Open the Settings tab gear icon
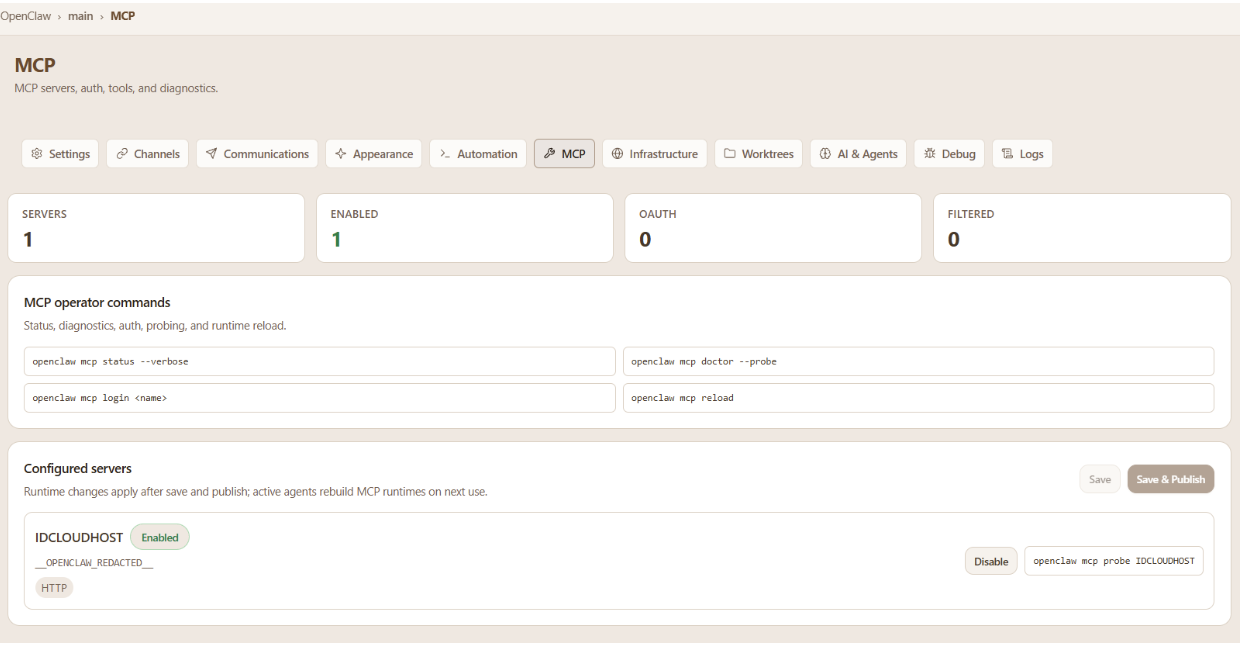This screenshot has height=650, width=1242. coord(37,154)
